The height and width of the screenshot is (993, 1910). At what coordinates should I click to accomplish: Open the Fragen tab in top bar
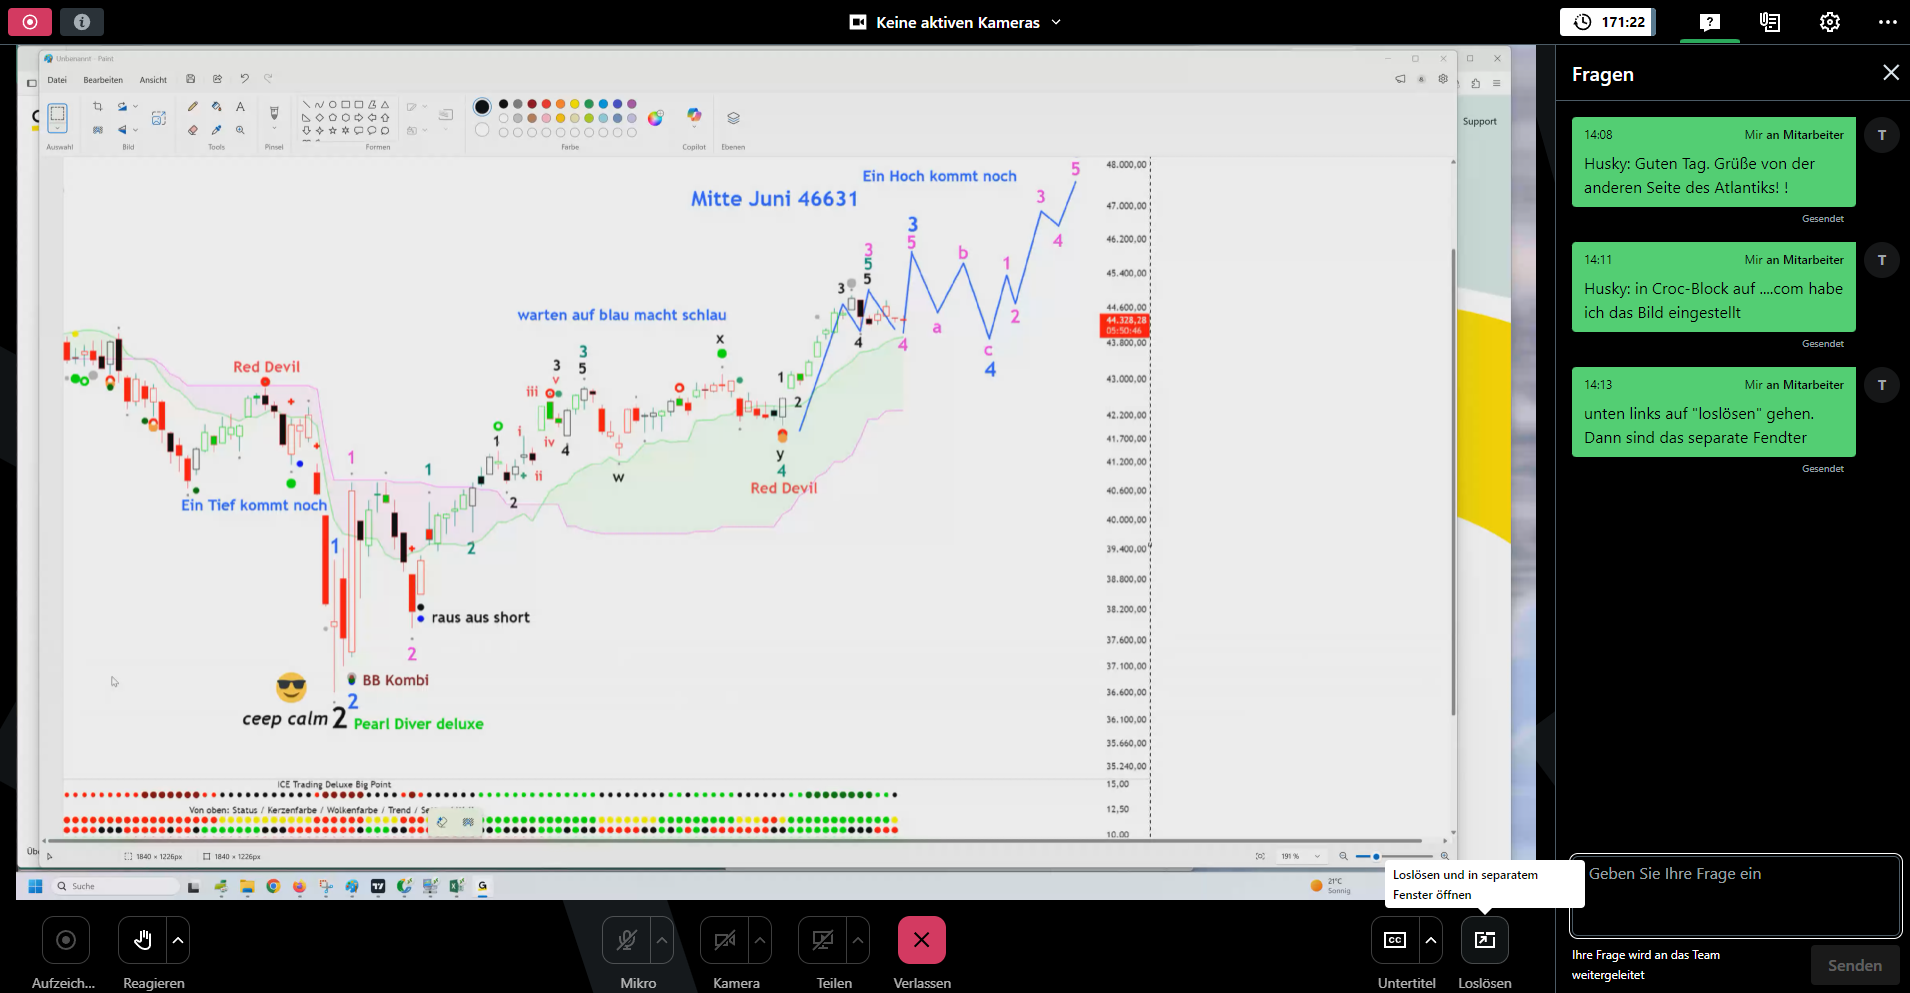pyautogui.click(x=1710, y=22)
